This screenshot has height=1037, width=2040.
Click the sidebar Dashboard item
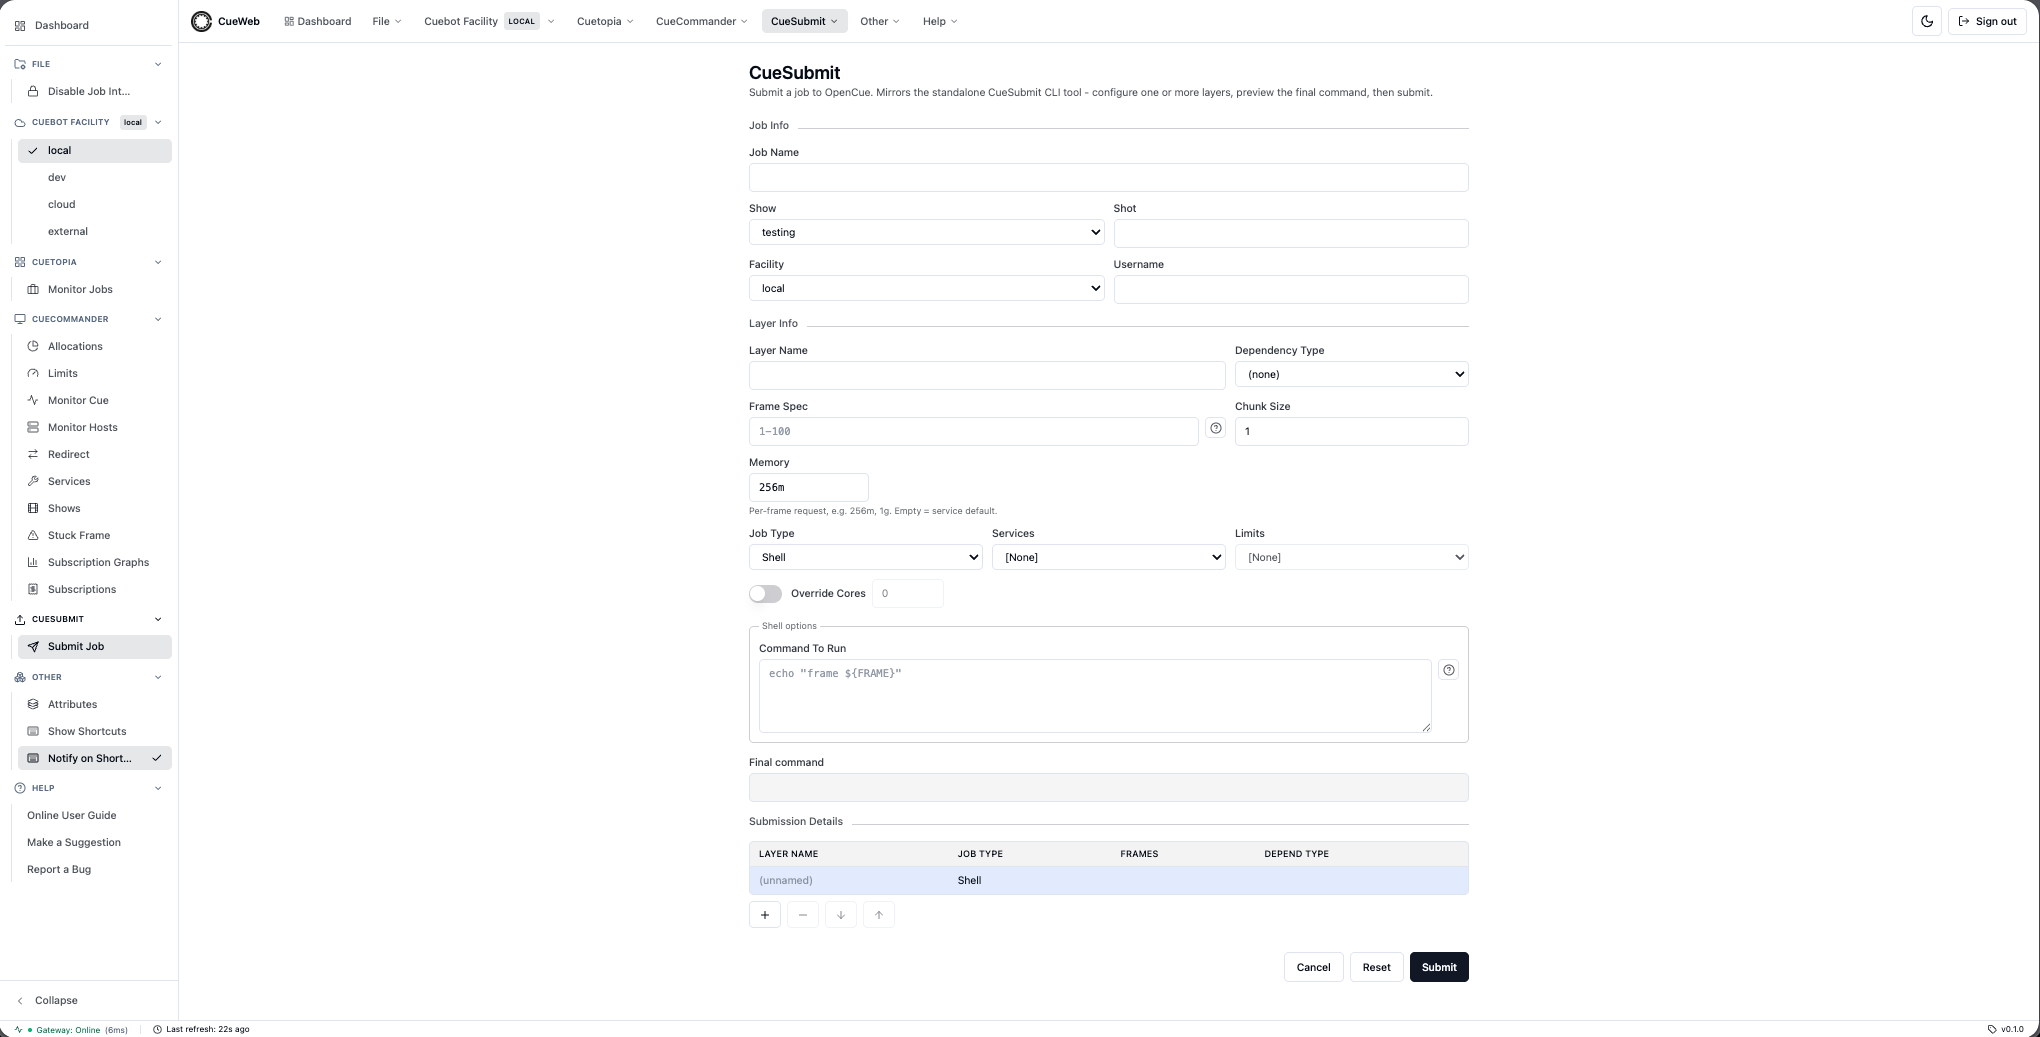coord(89,25)
